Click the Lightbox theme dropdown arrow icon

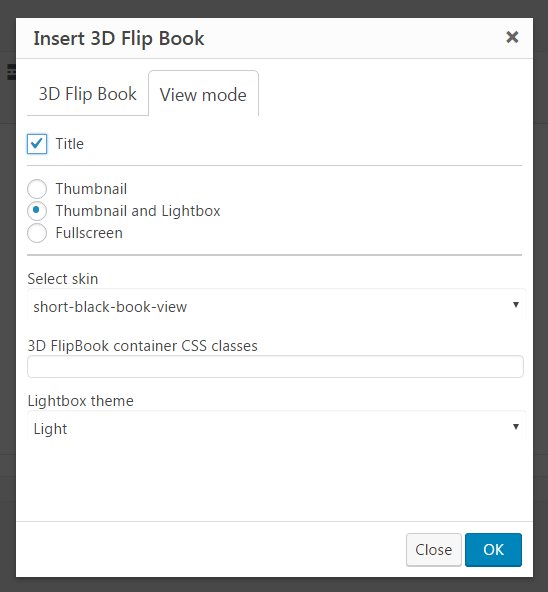coord(516,427)
